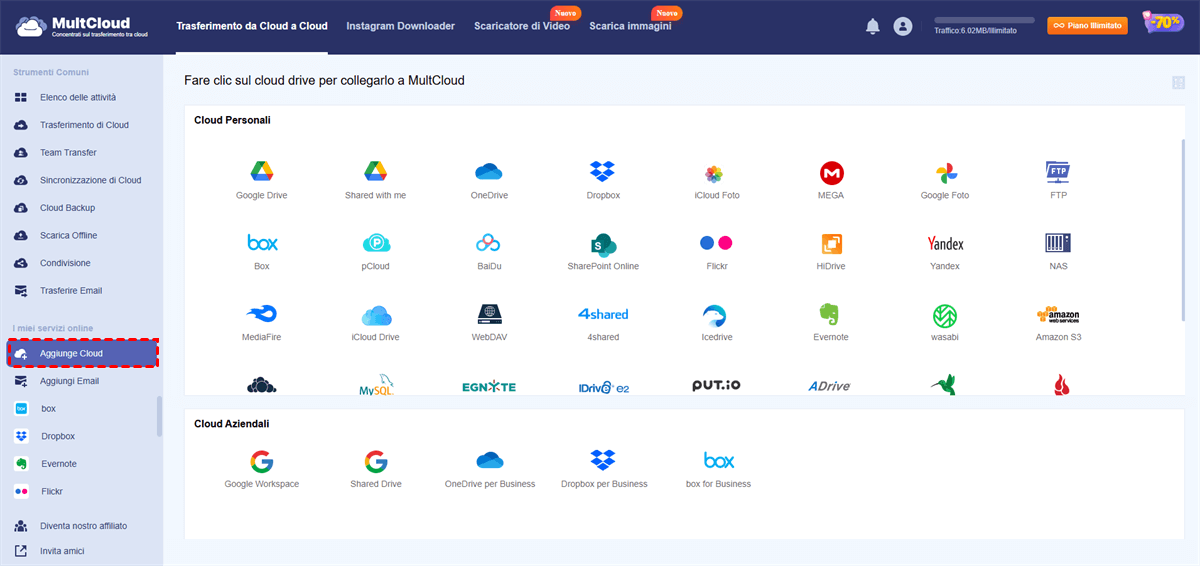1200x566 pixels.
Task: Go to Scarica immagini tab
Action: (x=631, y=26)
